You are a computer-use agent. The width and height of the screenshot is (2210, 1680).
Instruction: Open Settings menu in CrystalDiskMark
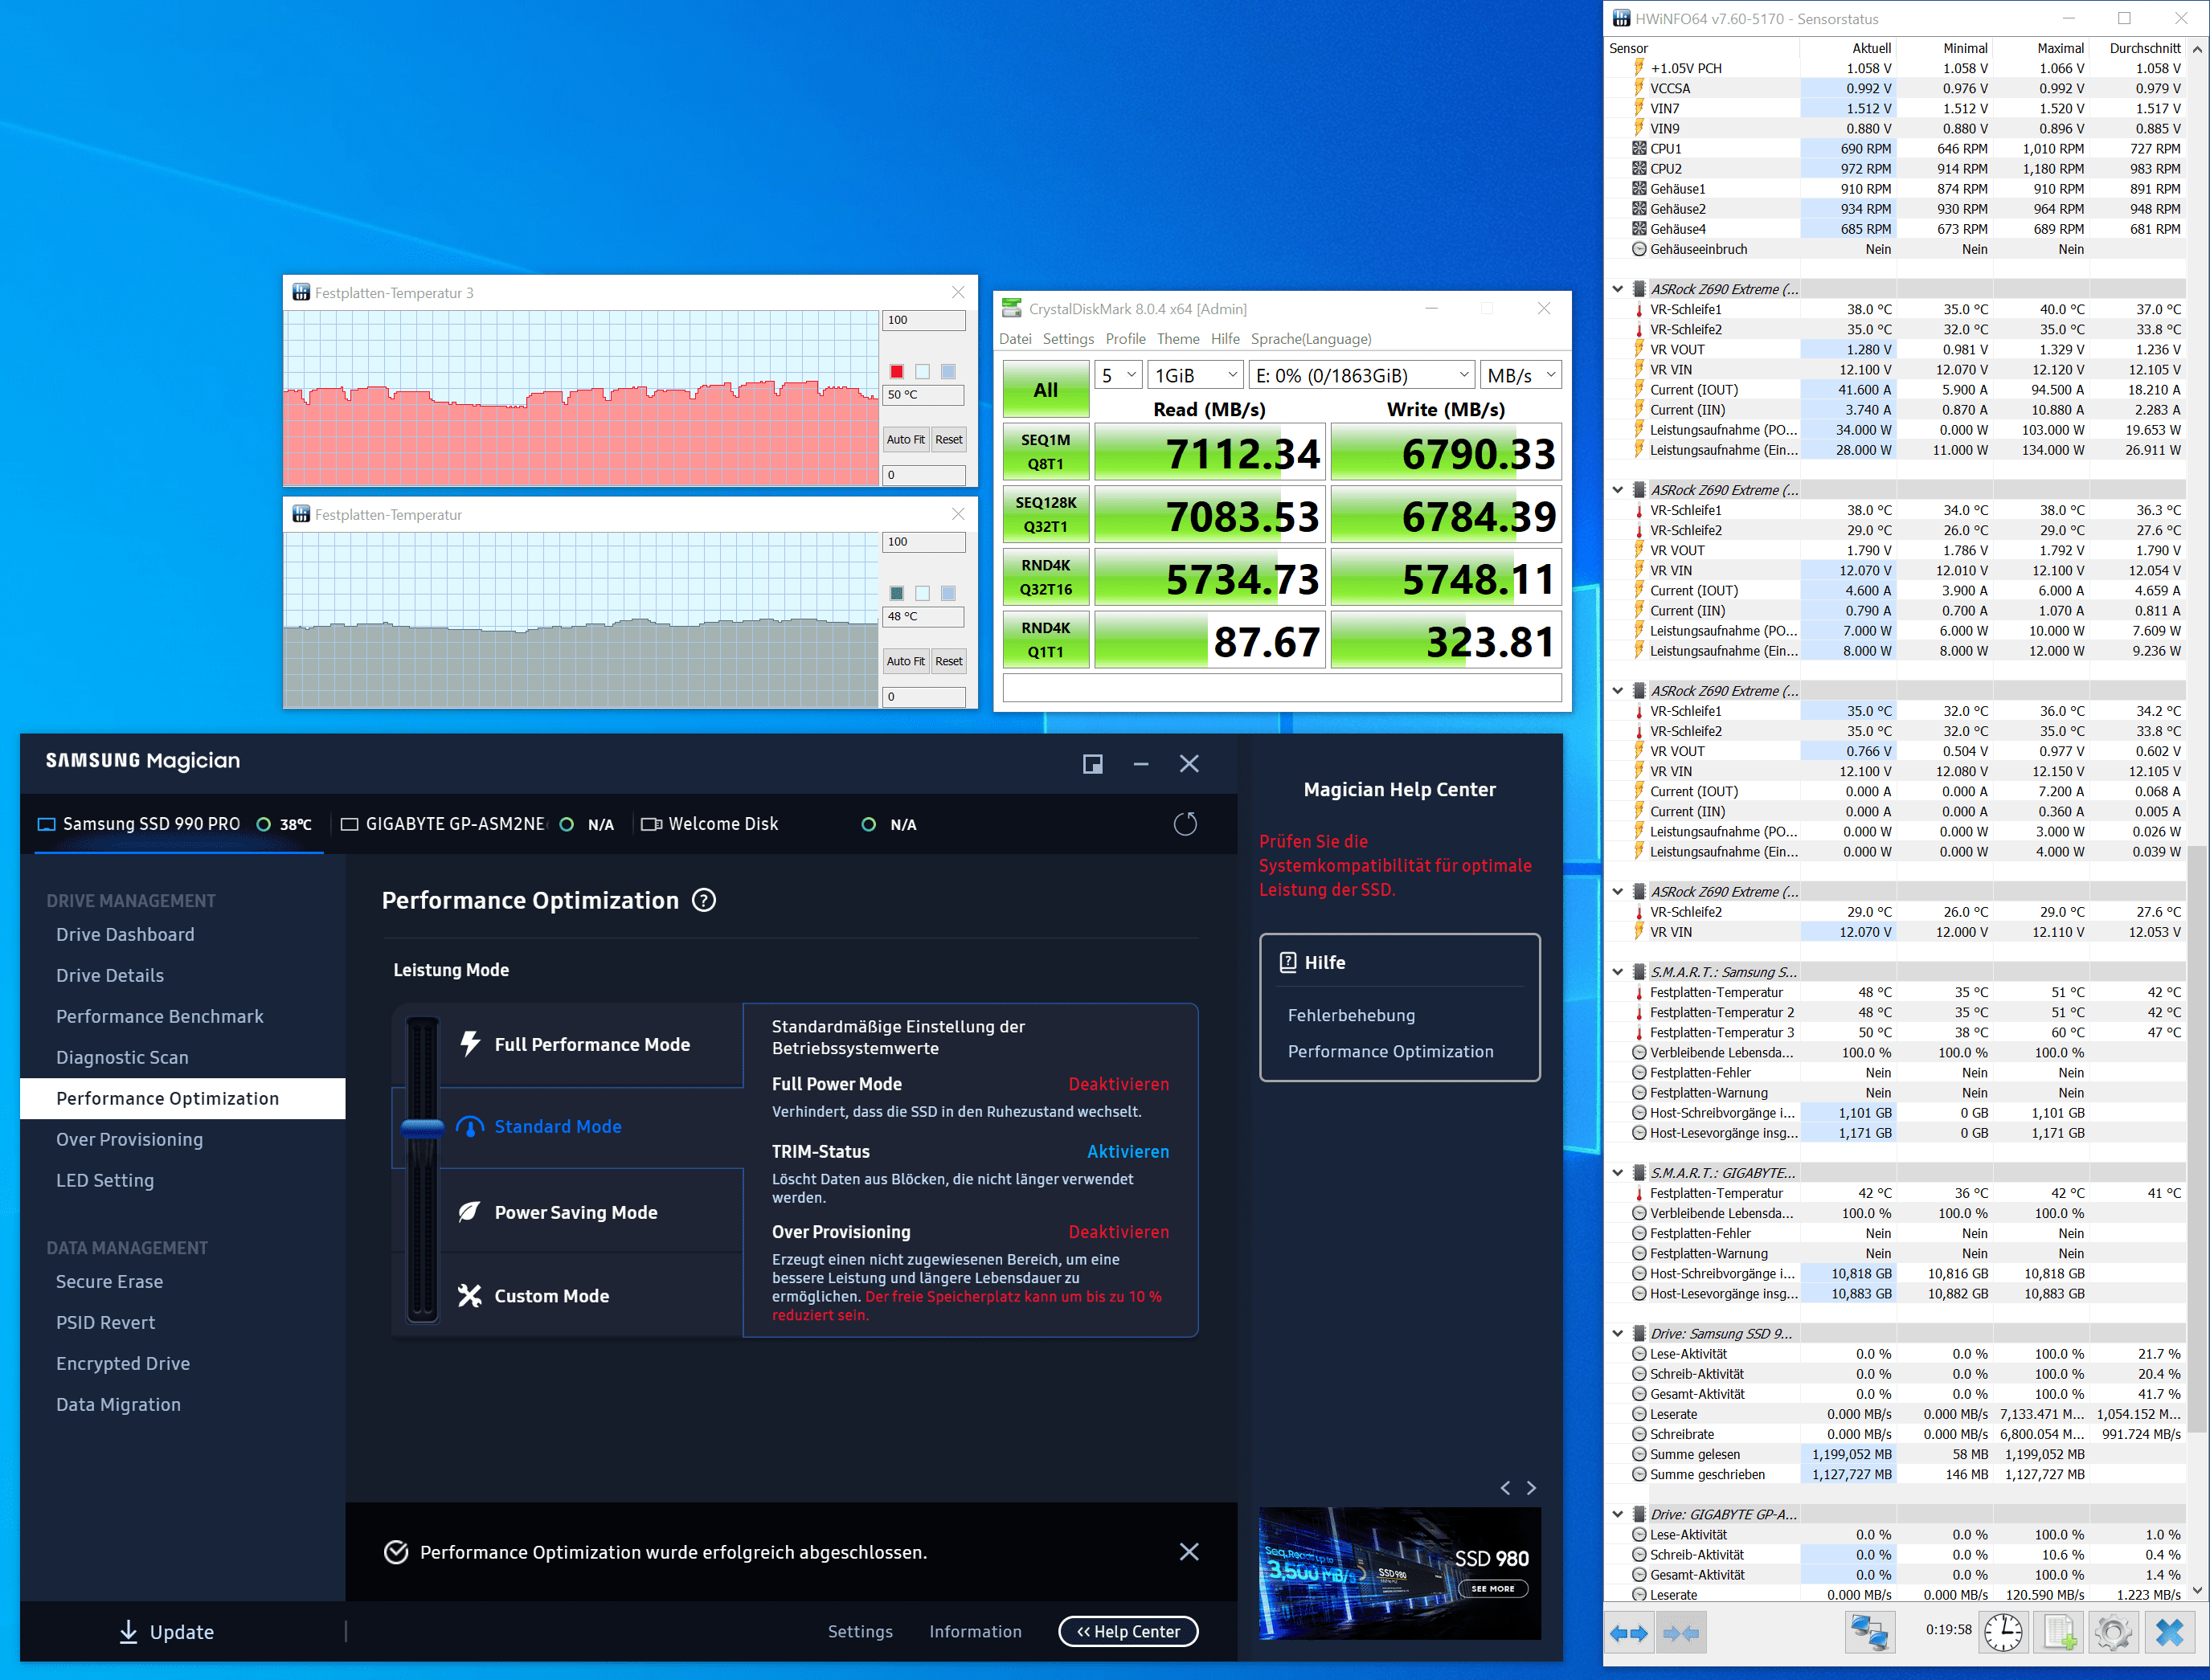(x=1068, y=339)
